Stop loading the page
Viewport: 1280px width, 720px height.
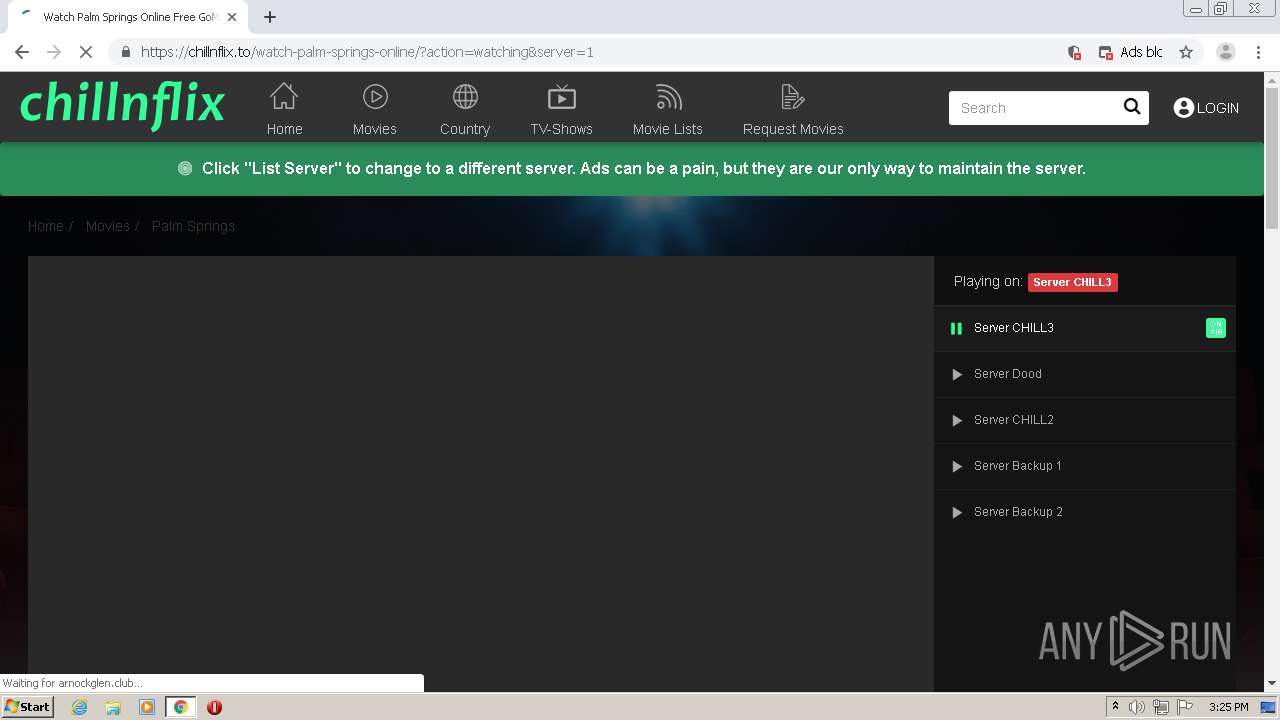click(x=86, y=52)
